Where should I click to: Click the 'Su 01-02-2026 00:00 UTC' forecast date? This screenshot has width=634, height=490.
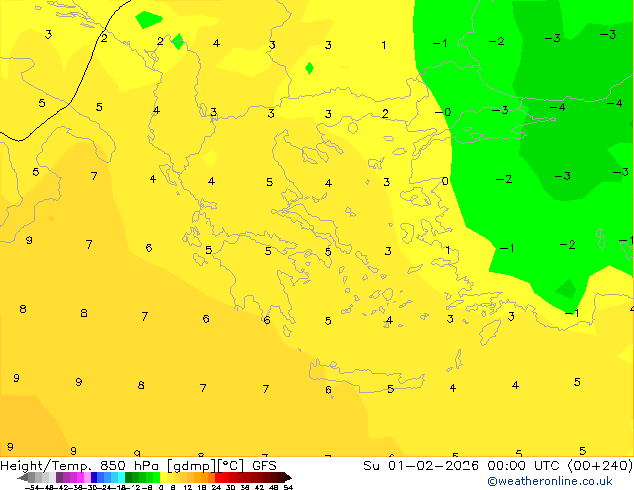pos(463,466)
